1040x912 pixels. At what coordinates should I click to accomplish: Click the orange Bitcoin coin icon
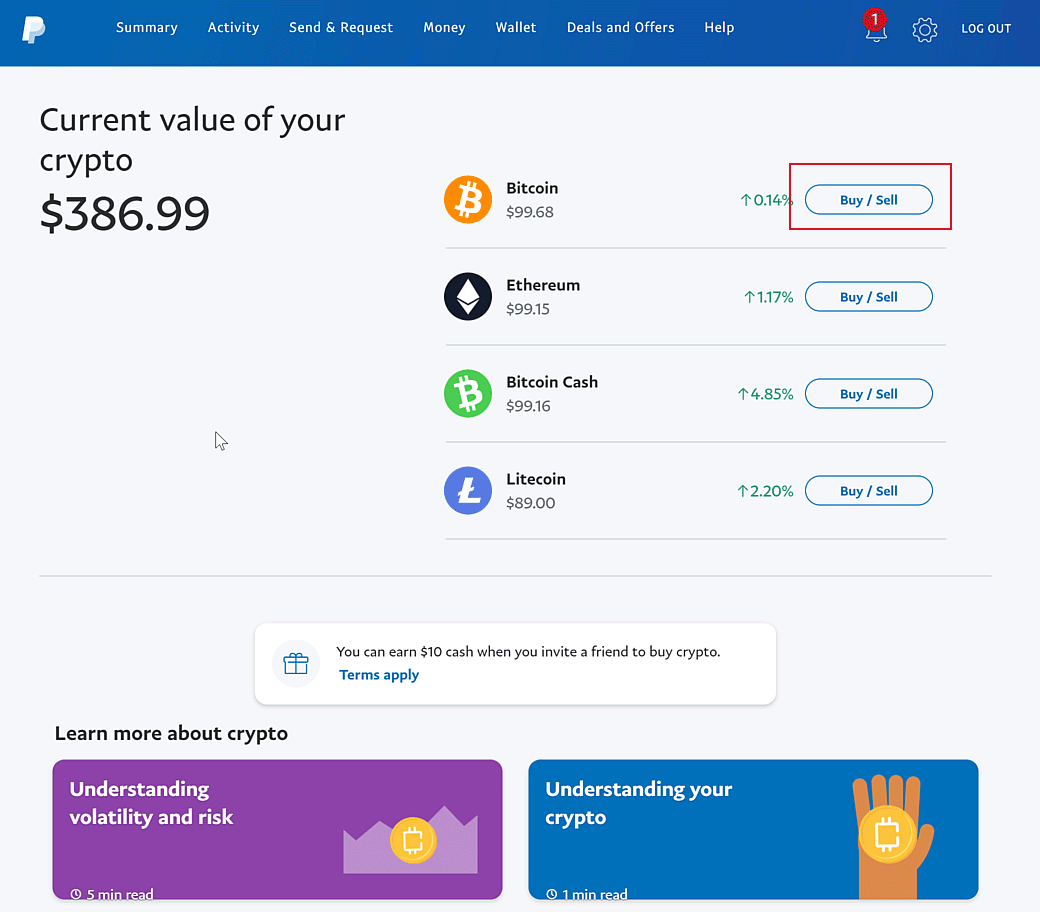(x=468, y=200)
